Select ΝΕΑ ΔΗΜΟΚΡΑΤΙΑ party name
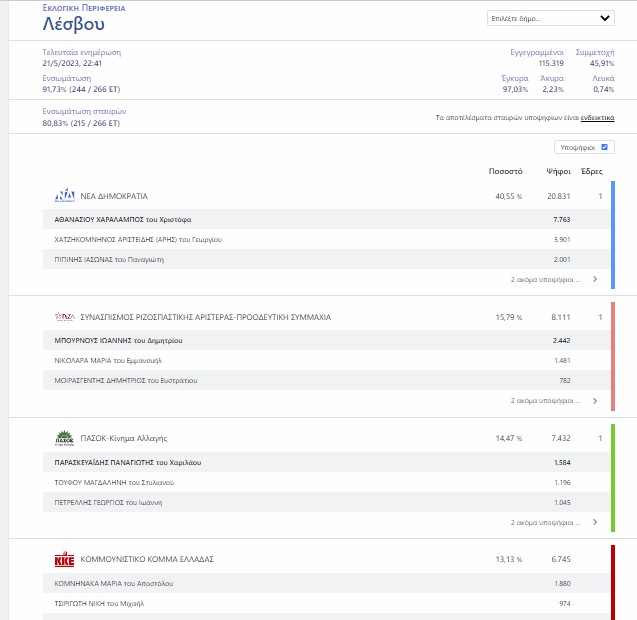Viewport: 637px width, 620px height. (114, 196)
